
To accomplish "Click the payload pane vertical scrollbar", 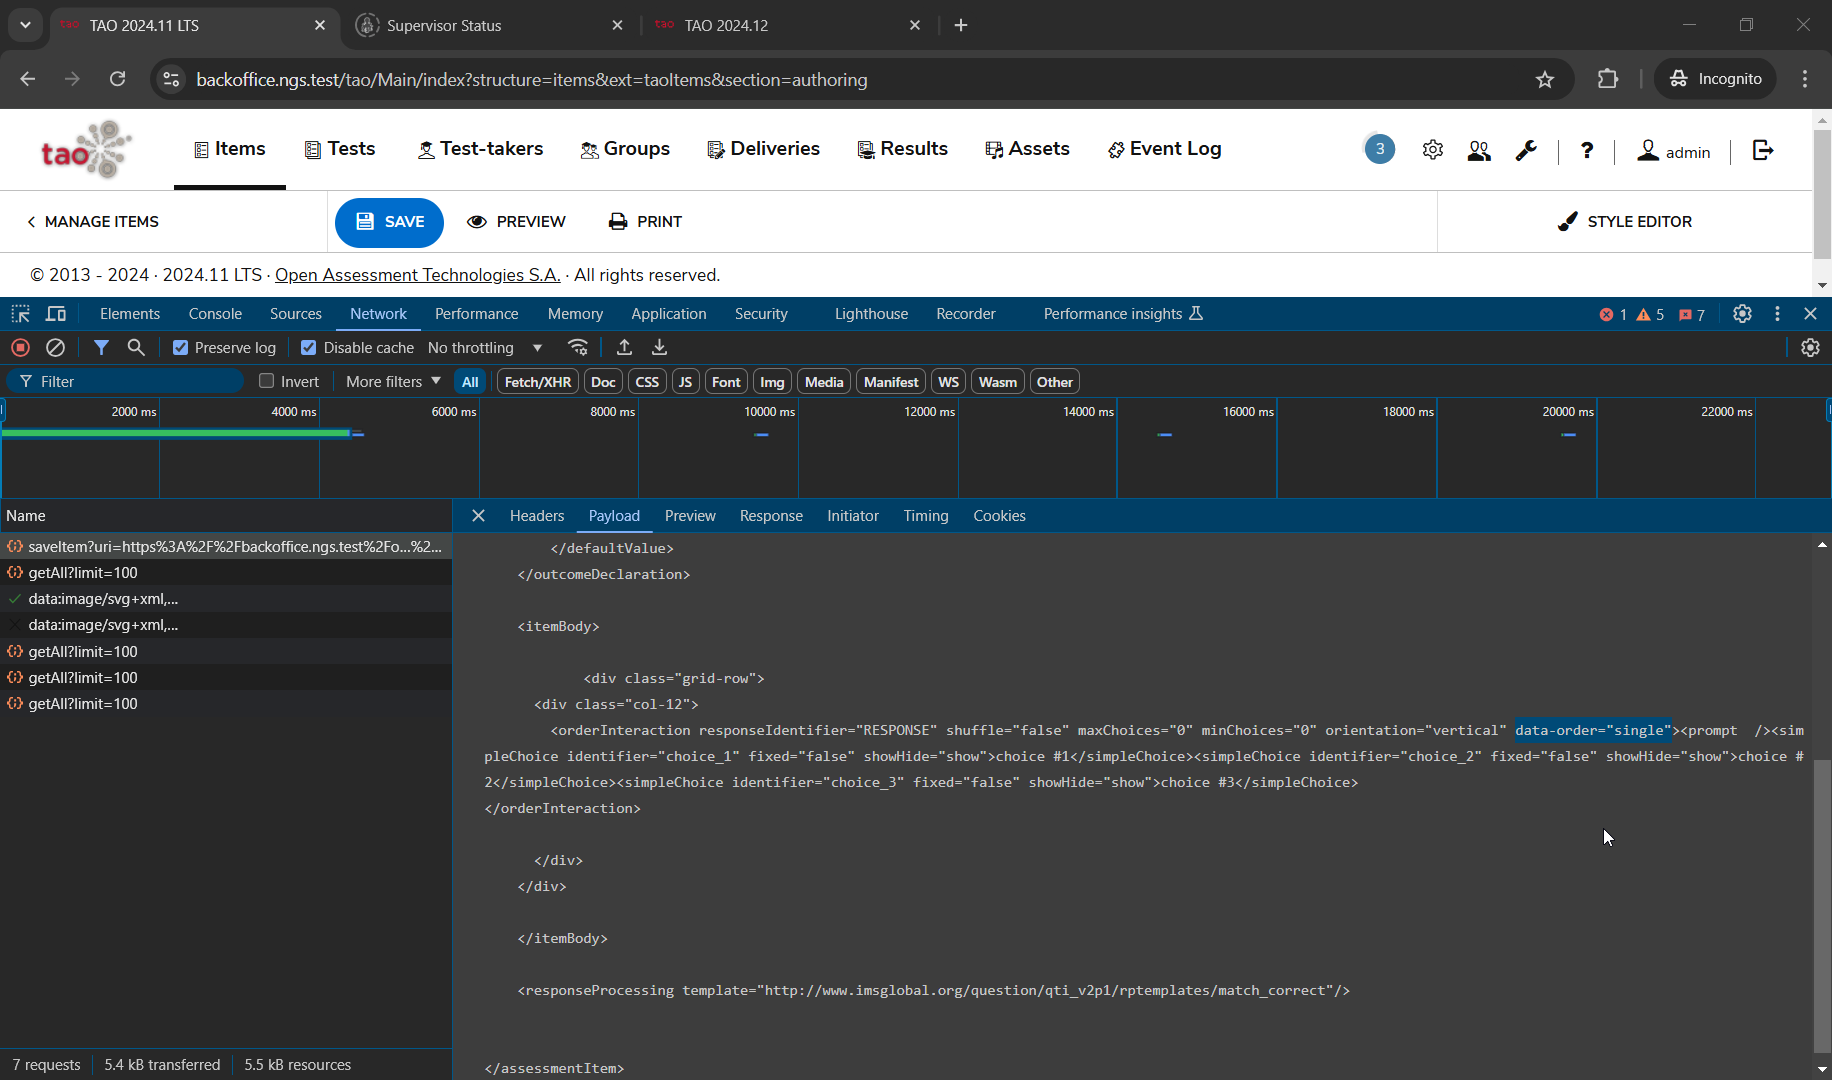I will [1821, 905].
